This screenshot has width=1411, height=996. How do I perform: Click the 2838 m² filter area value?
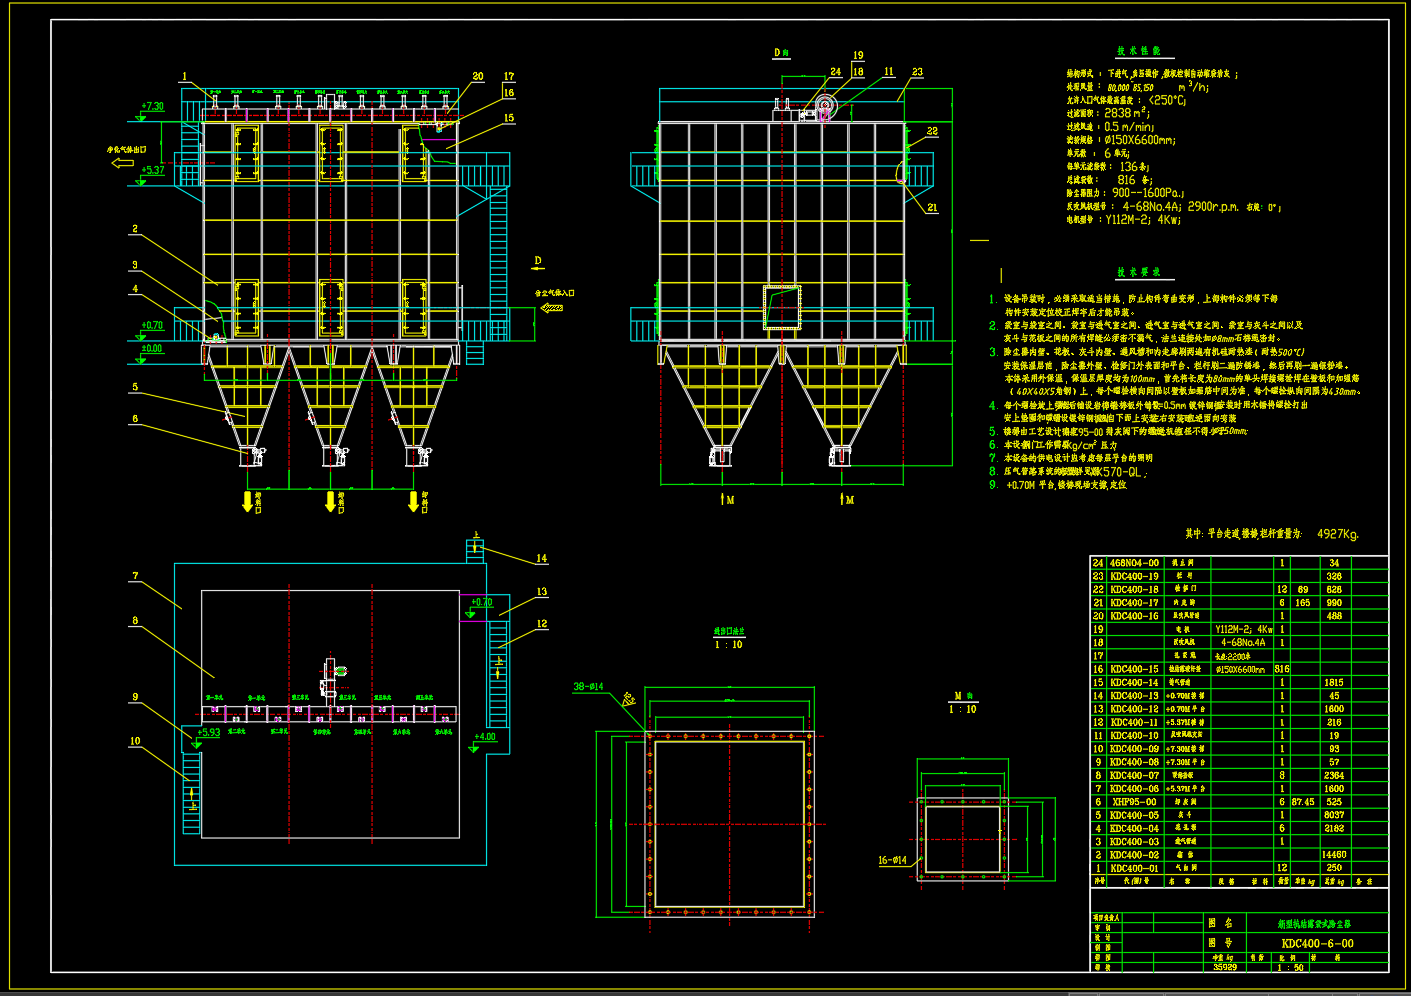coord(1128,113)
